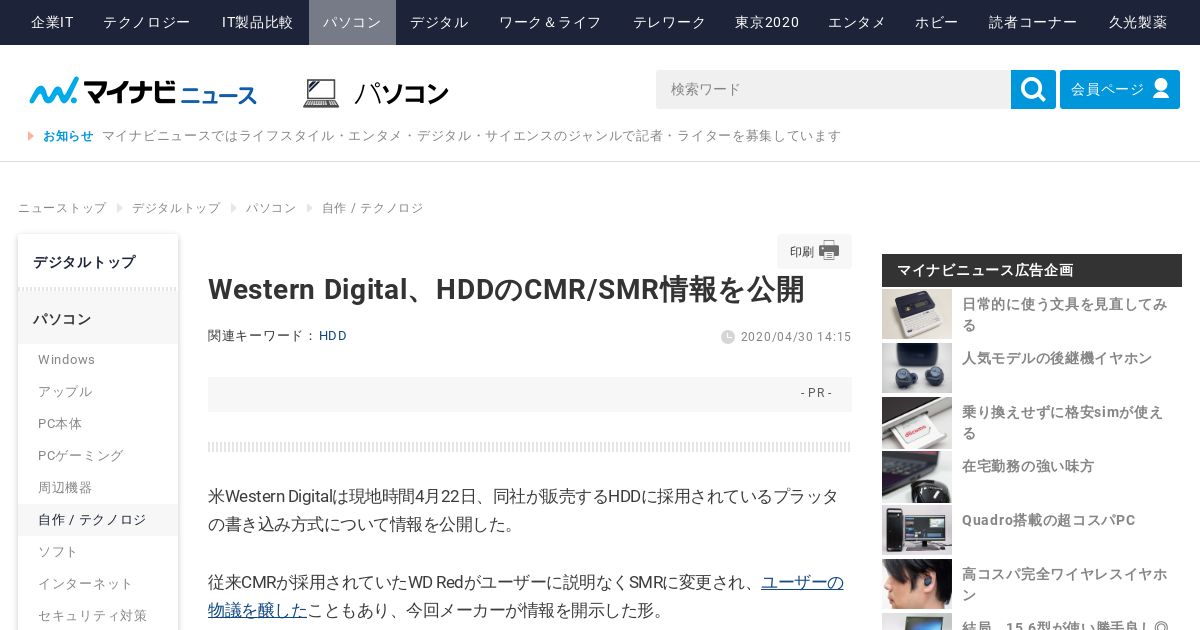Open the エンタメ top menu
The width and height of the screenshot is (1200, 630).
[857, 22]
